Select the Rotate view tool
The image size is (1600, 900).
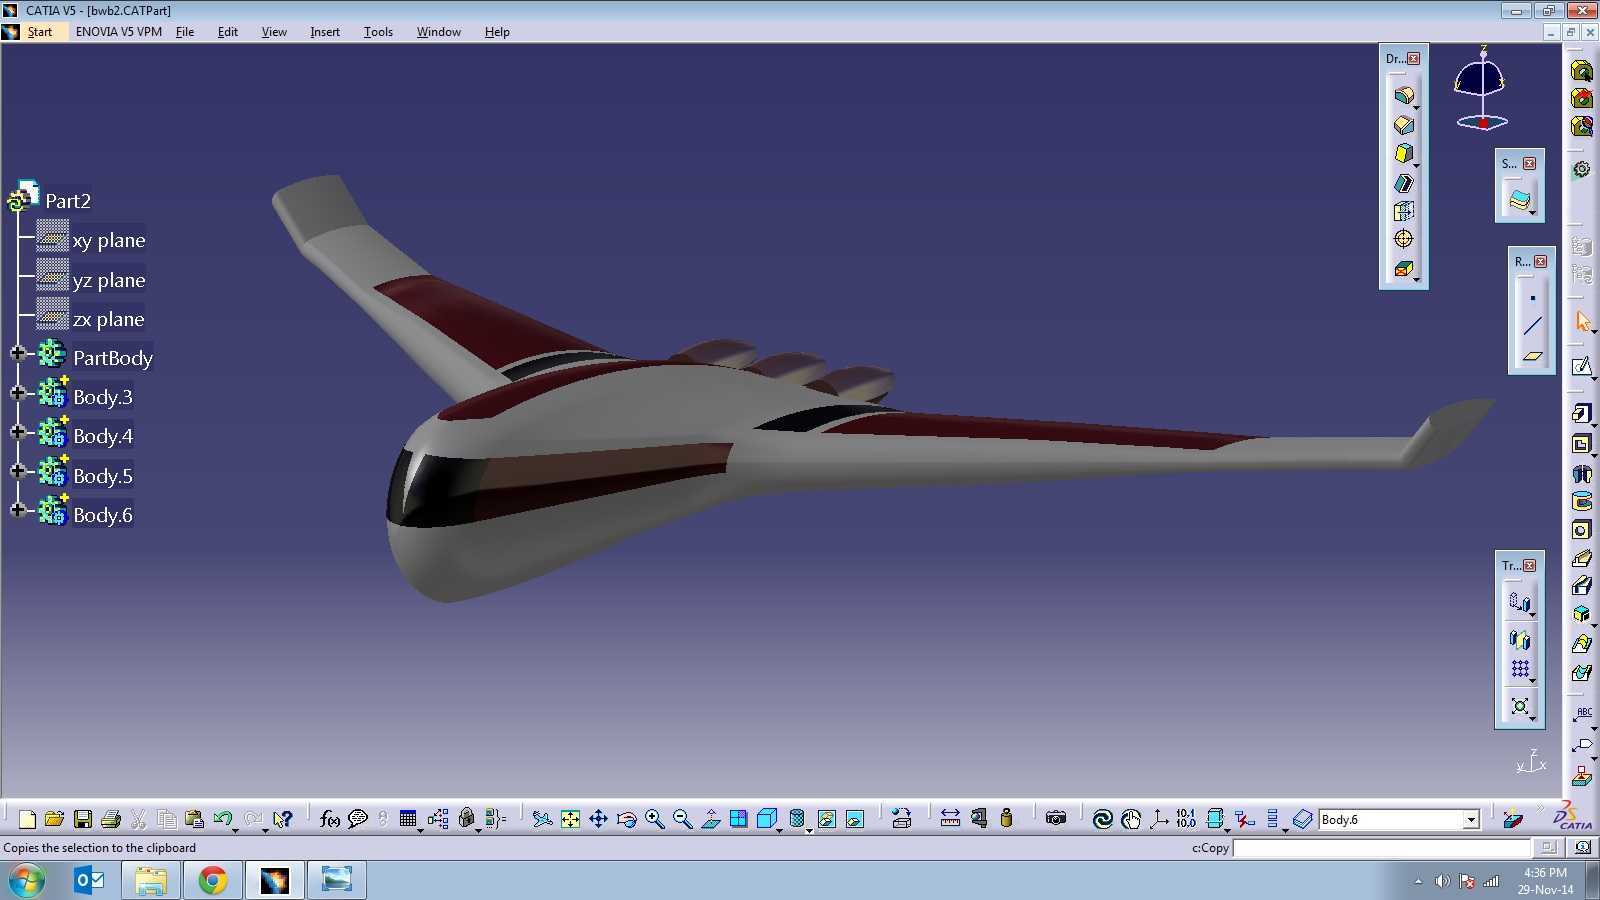[x=626, y=819]
